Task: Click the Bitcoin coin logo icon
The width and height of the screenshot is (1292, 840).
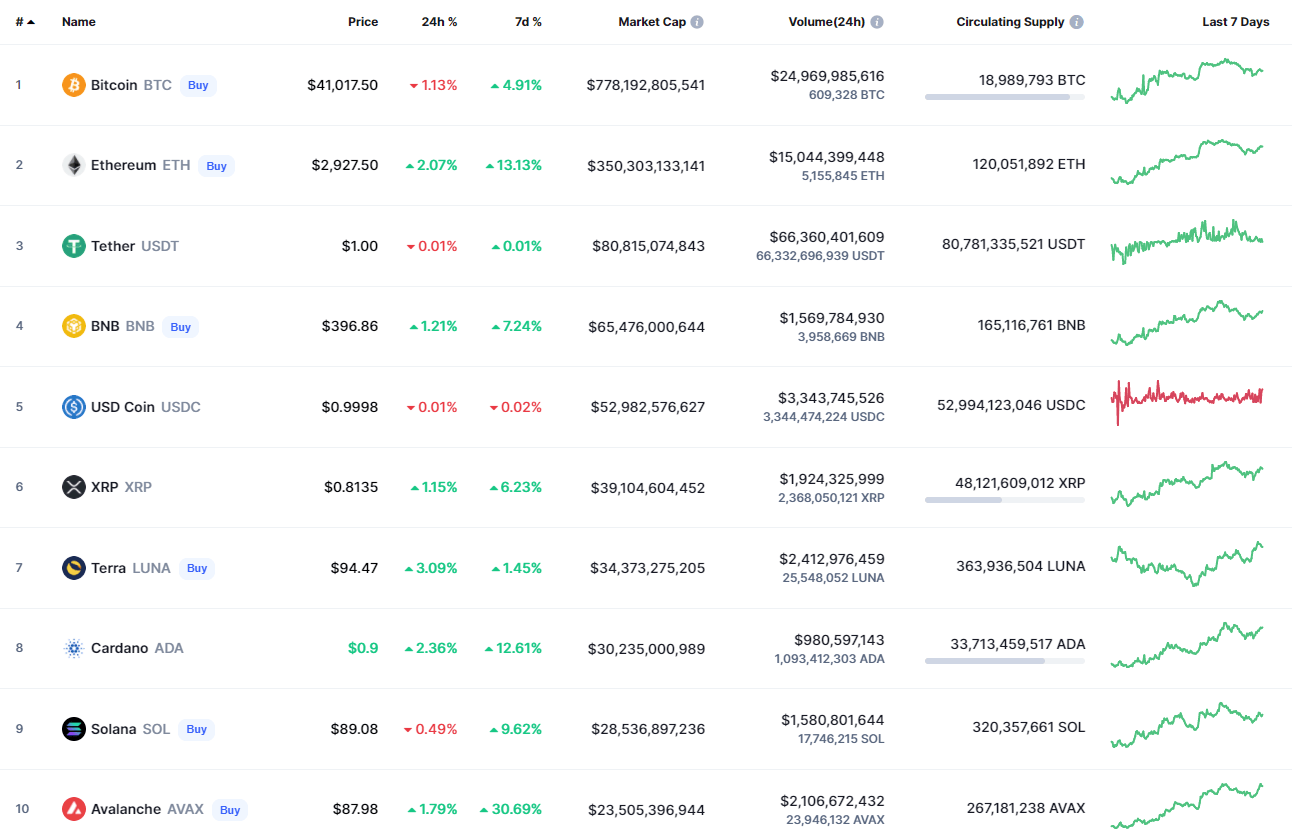Action: tap(74, 85)
